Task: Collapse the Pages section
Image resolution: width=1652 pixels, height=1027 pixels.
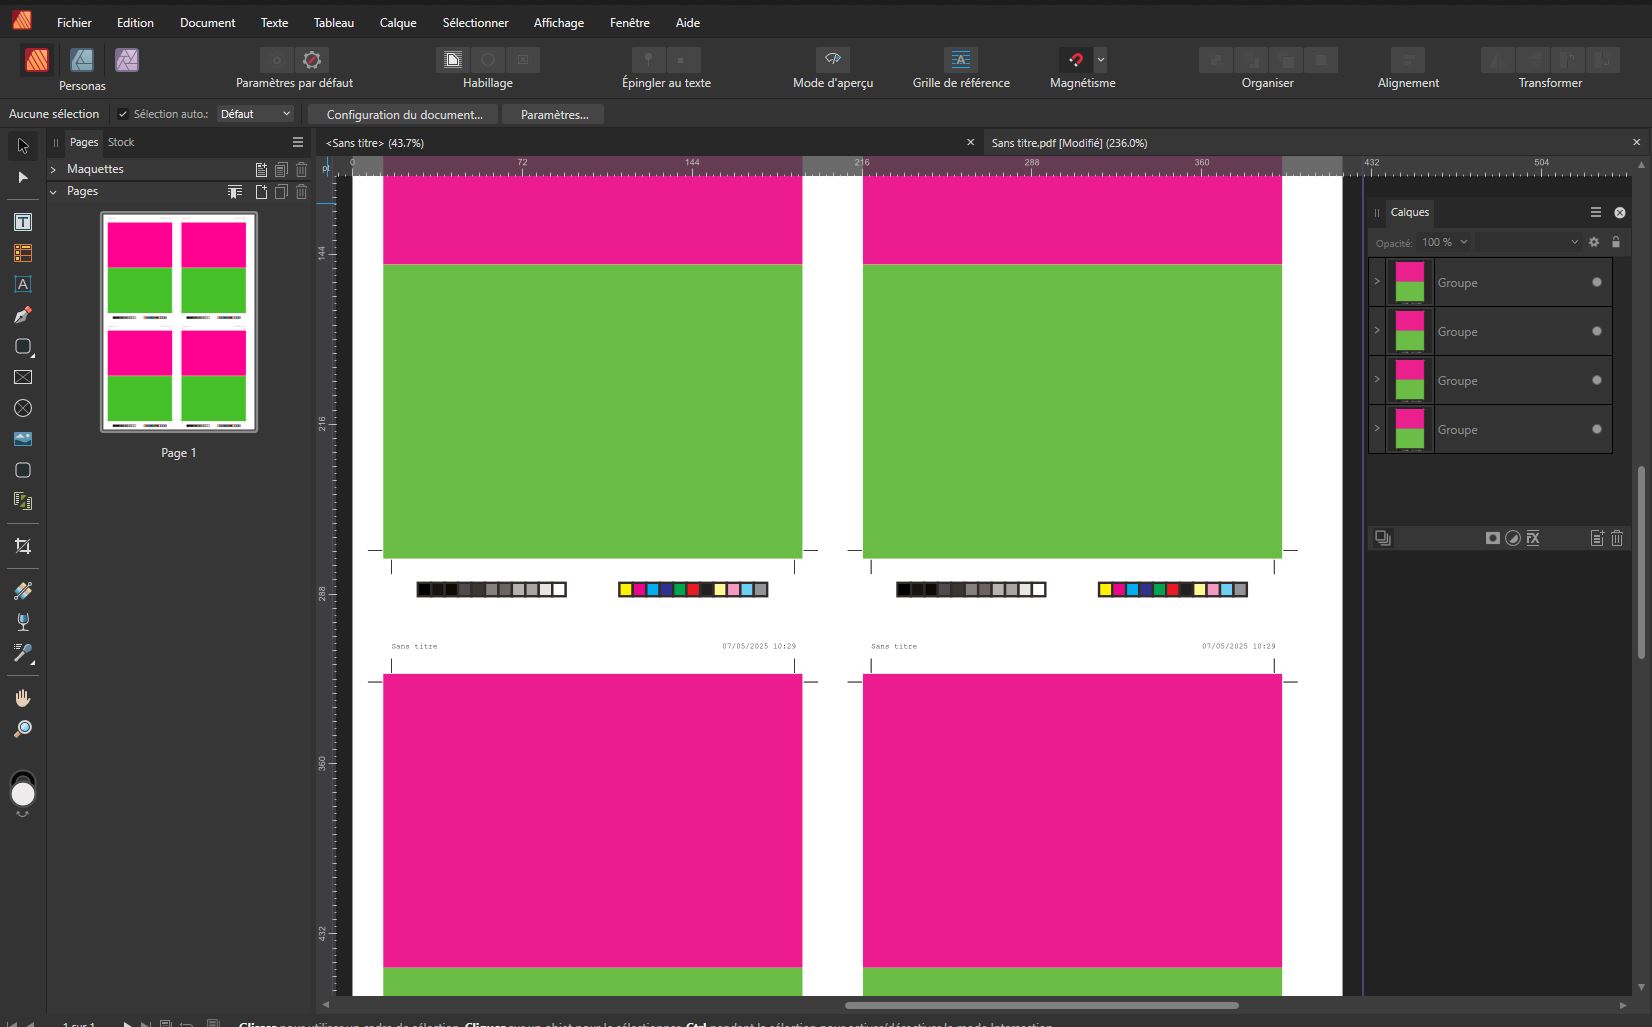Action: coord(53,192)
